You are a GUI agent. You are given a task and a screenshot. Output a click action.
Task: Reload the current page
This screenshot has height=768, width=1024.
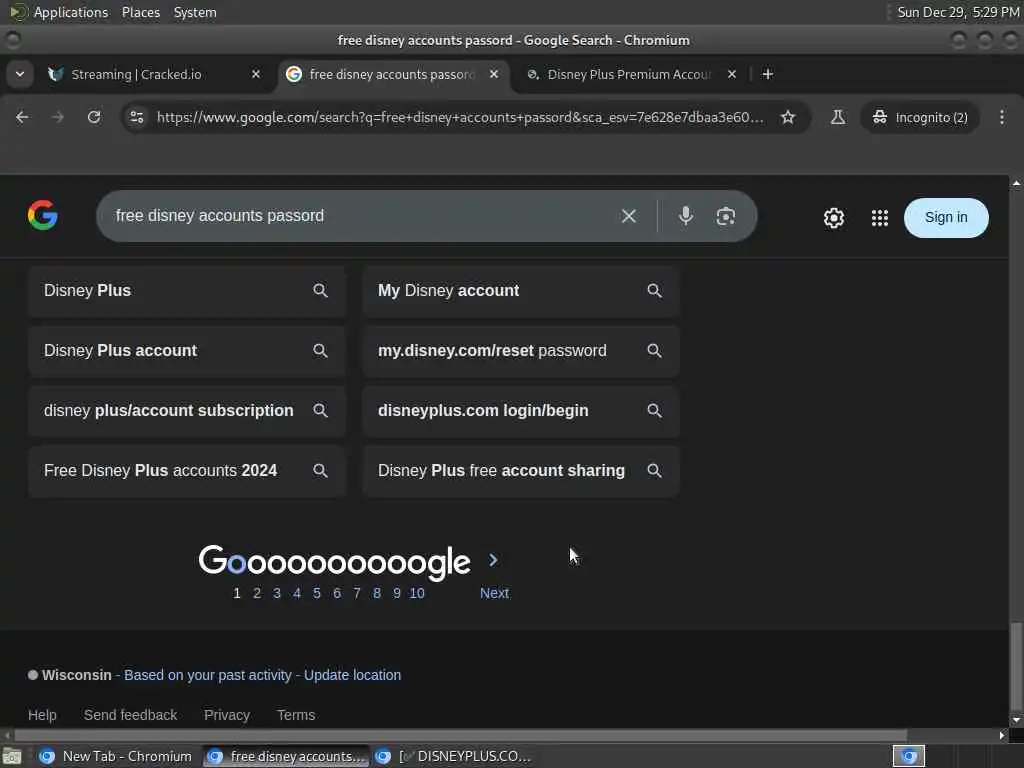coord(94,117)
